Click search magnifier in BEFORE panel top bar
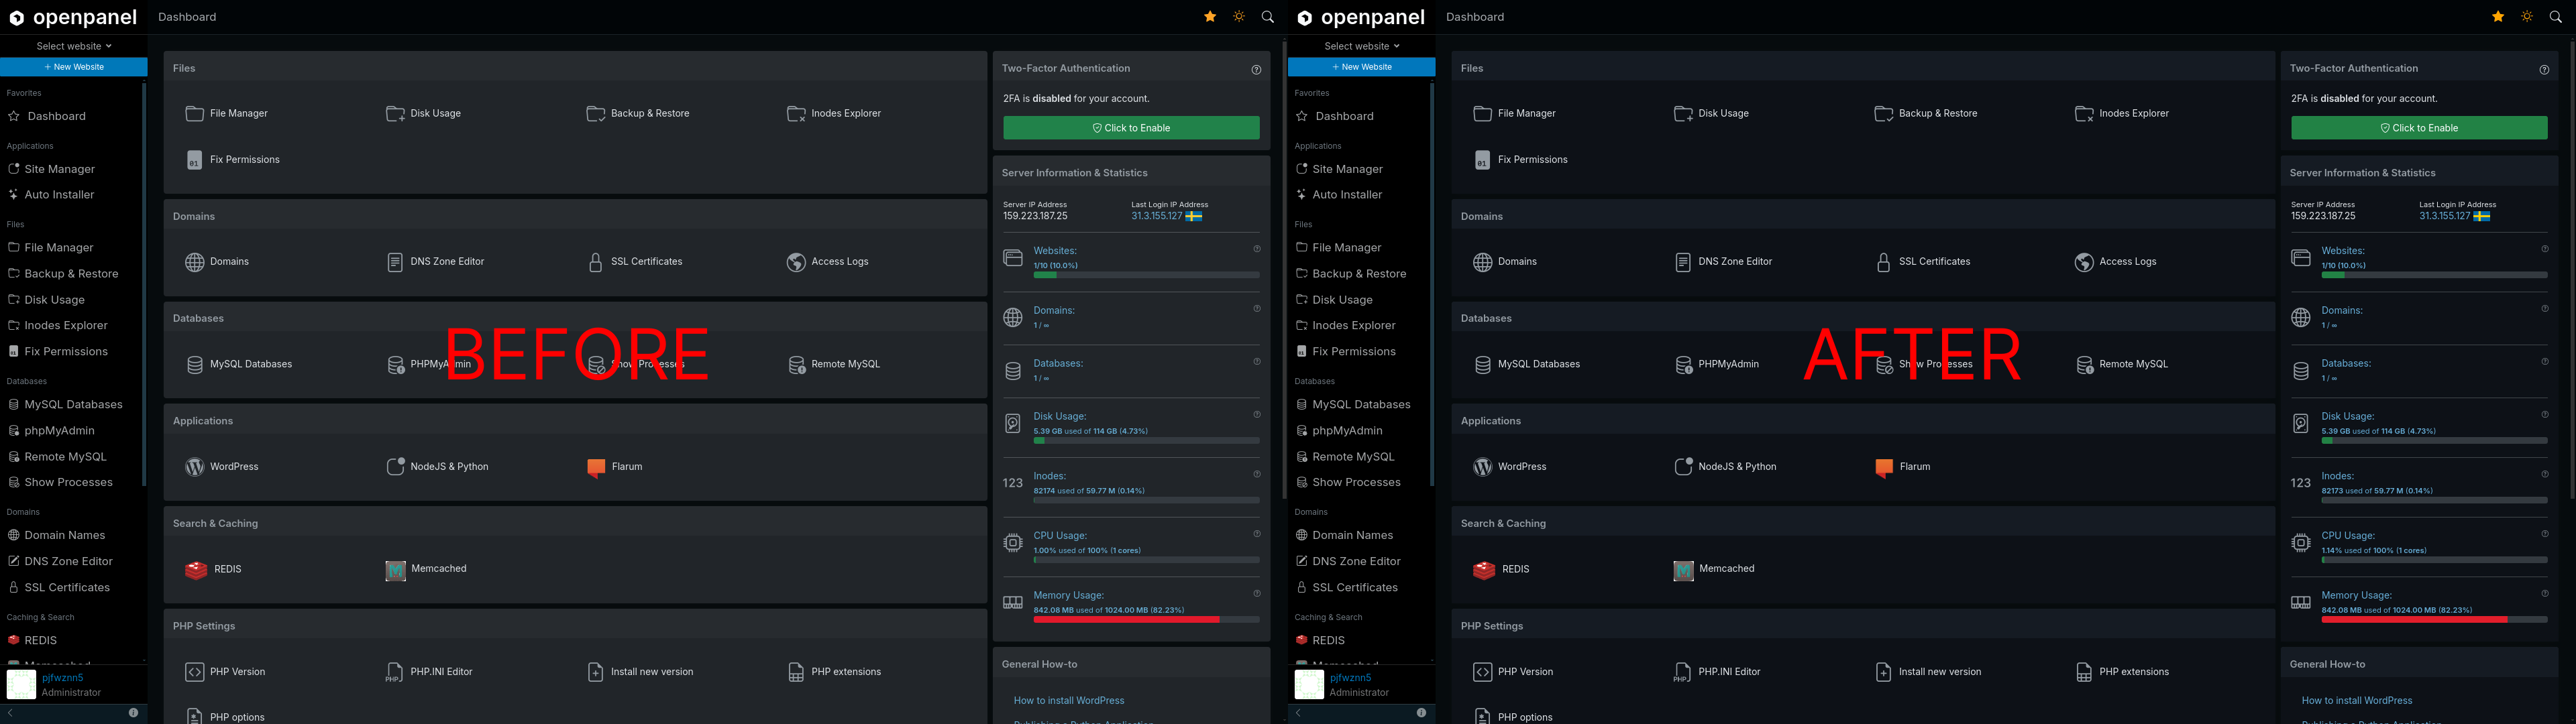Screen dimensions: 2576x724 pos(1267,17)
